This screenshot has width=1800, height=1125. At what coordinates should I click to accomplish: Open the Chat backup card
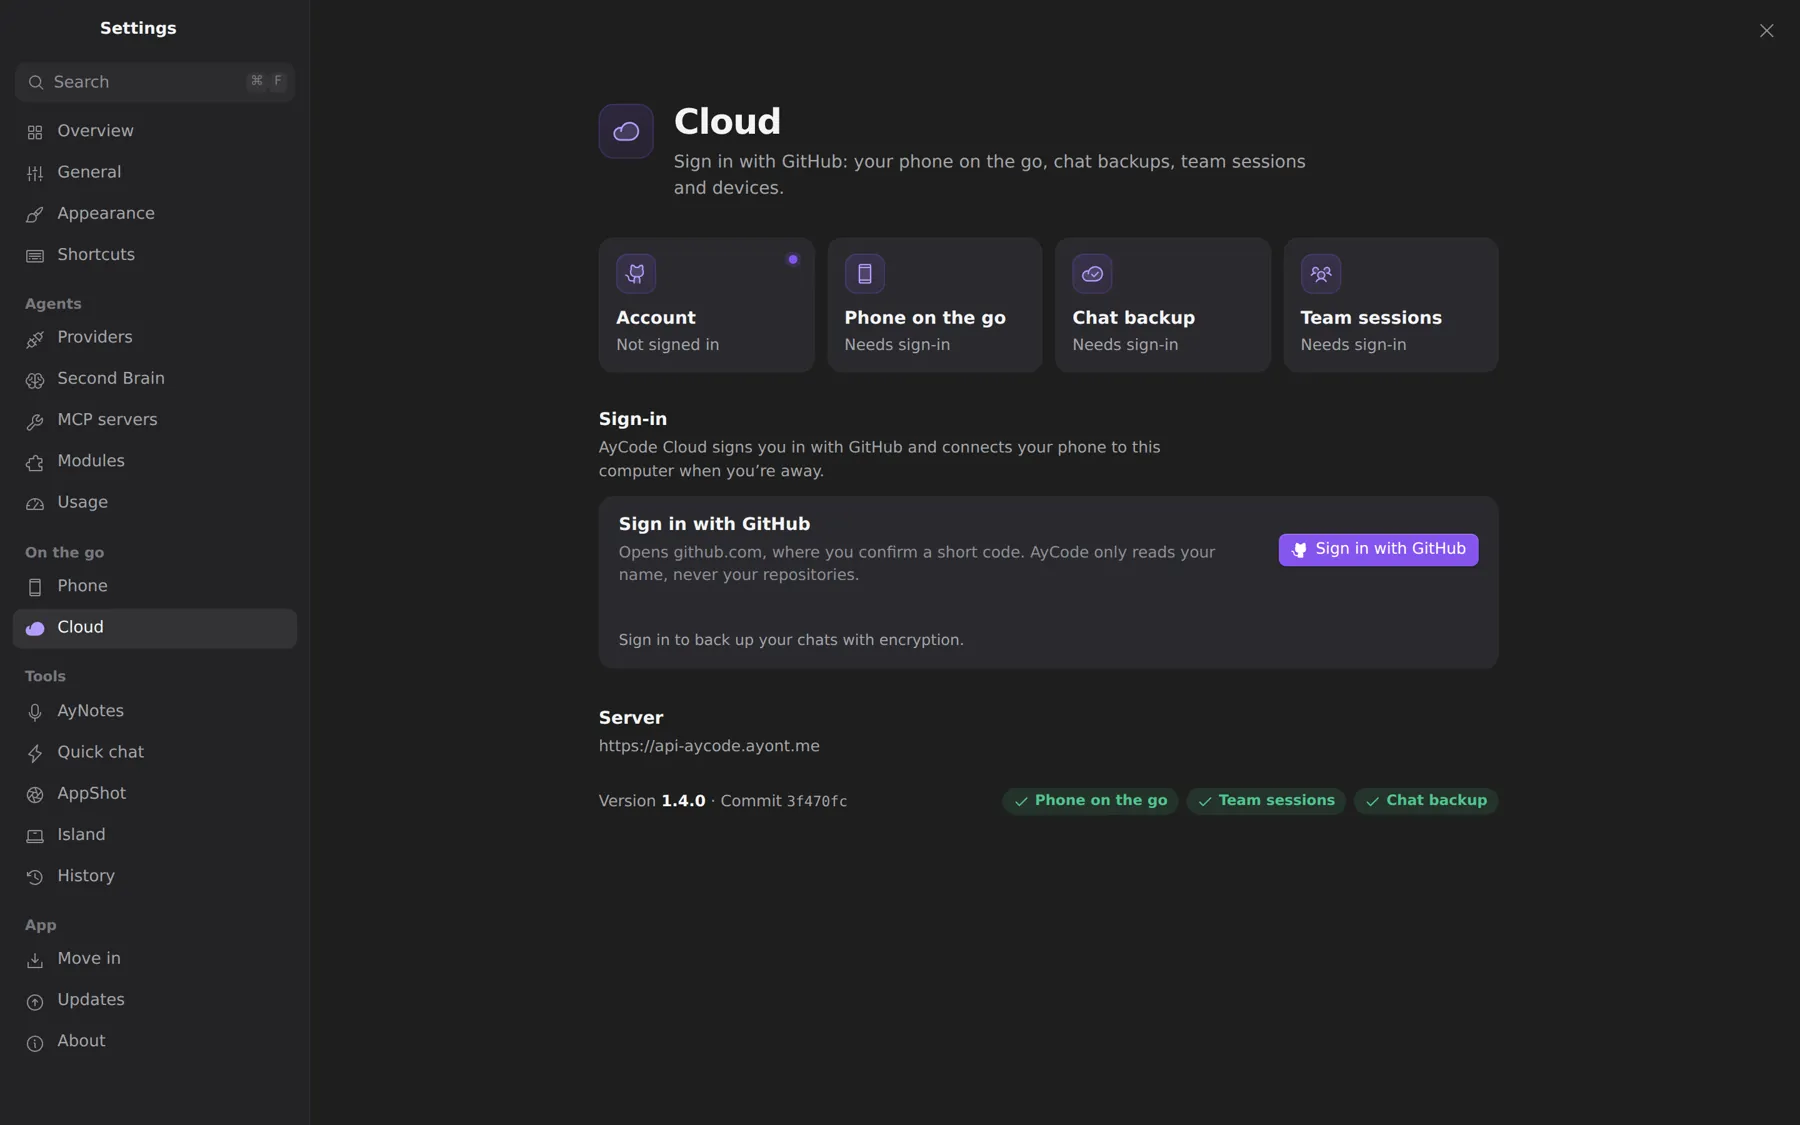[1163, 305]
